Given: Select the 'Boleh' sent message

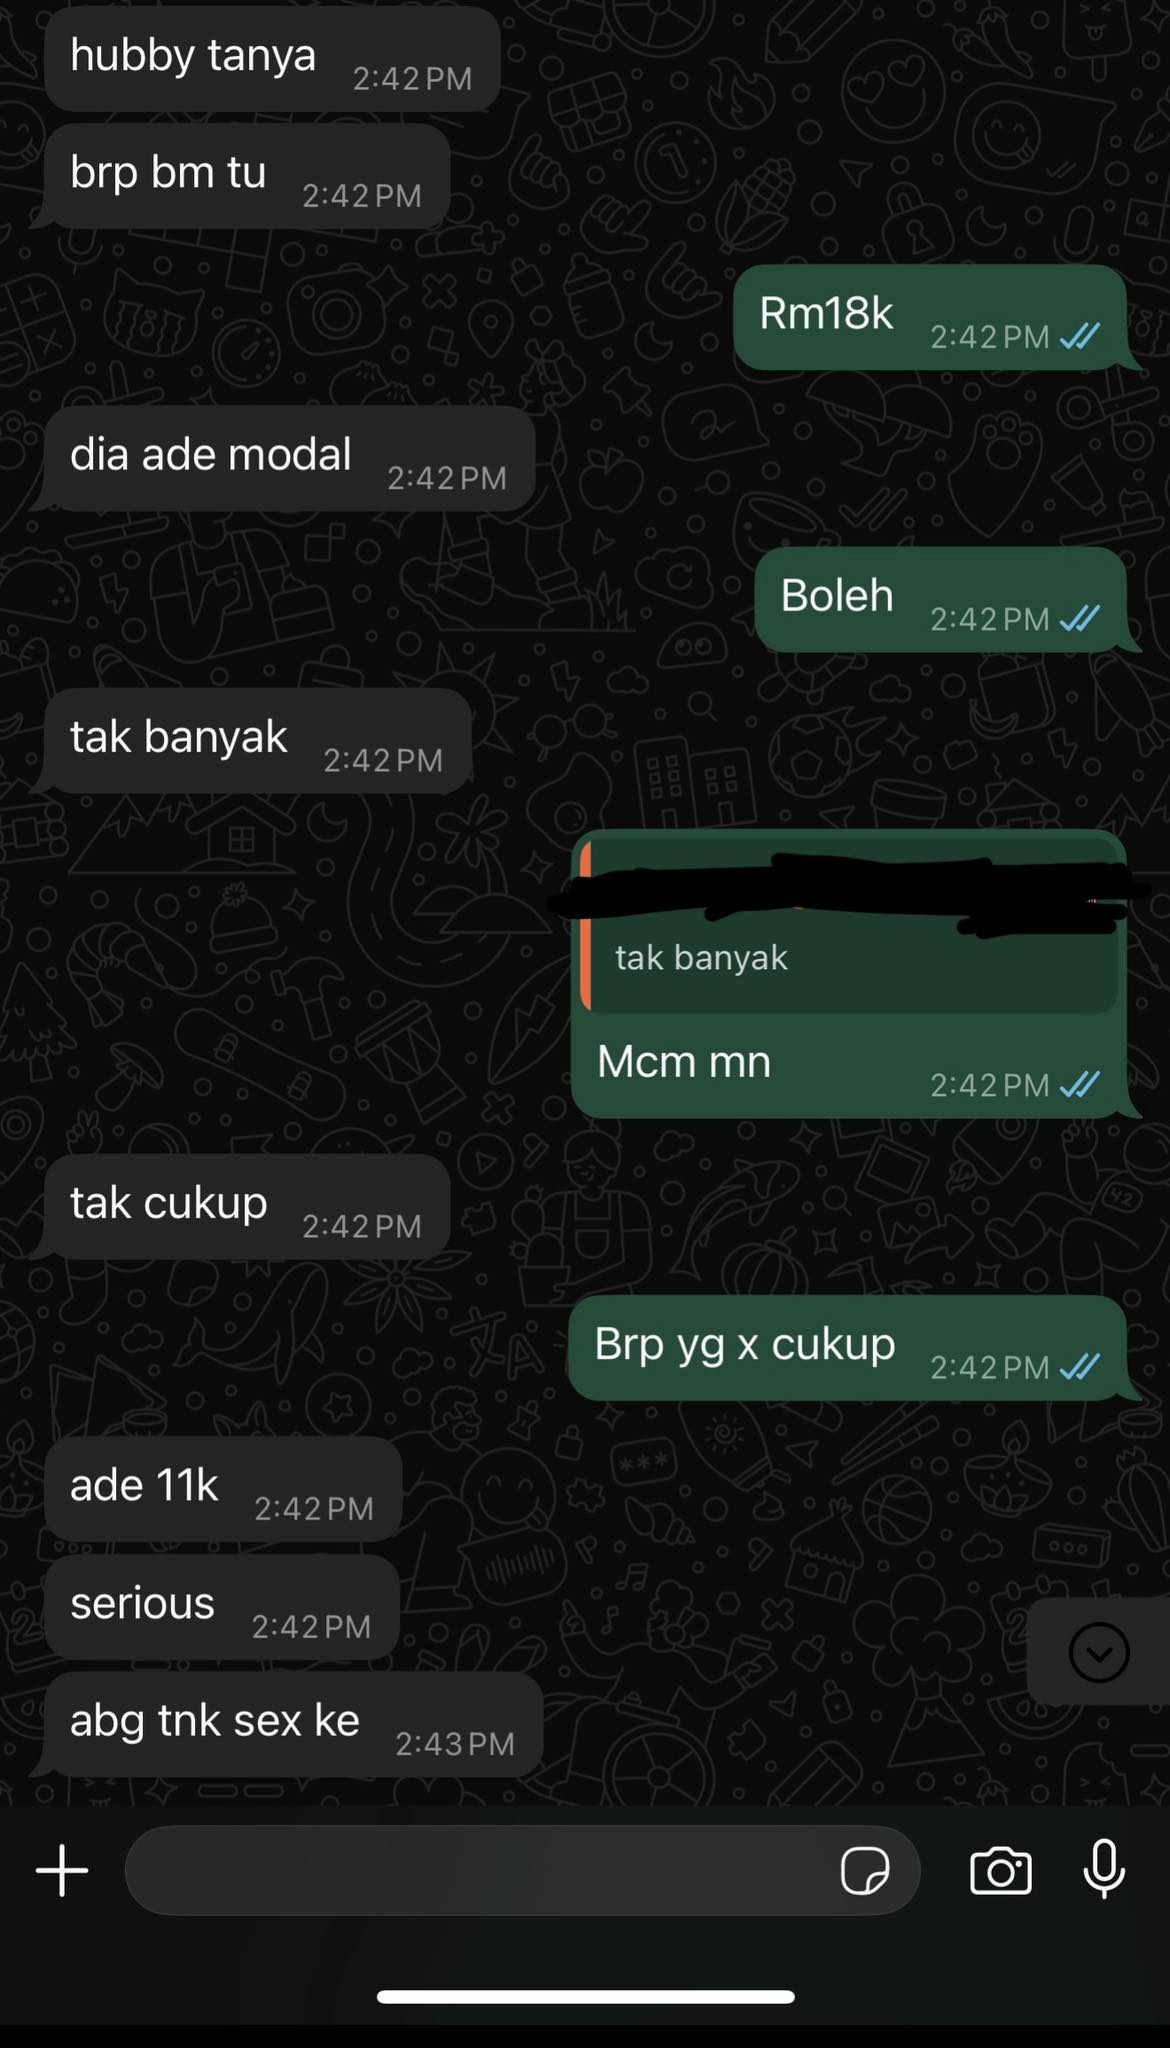Looking at the screenshot, I should click(x=942, y=599).
